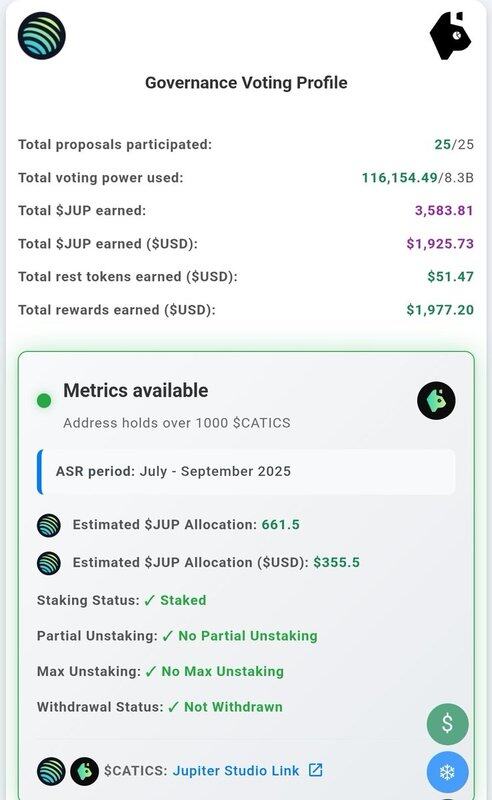Click the cat icon next to $CATICS label
492x800 pixels.
click(x=84, y=770)
